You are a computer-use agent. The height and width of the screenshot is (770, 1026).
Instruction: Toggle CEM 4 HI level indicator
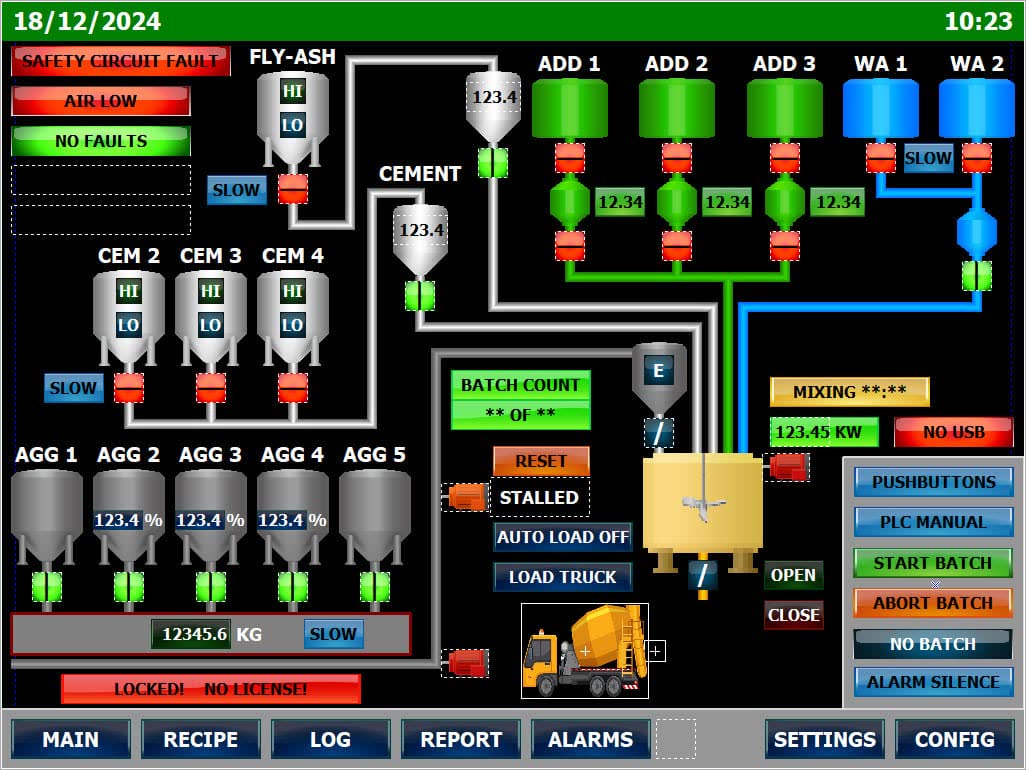click(292, 290)
